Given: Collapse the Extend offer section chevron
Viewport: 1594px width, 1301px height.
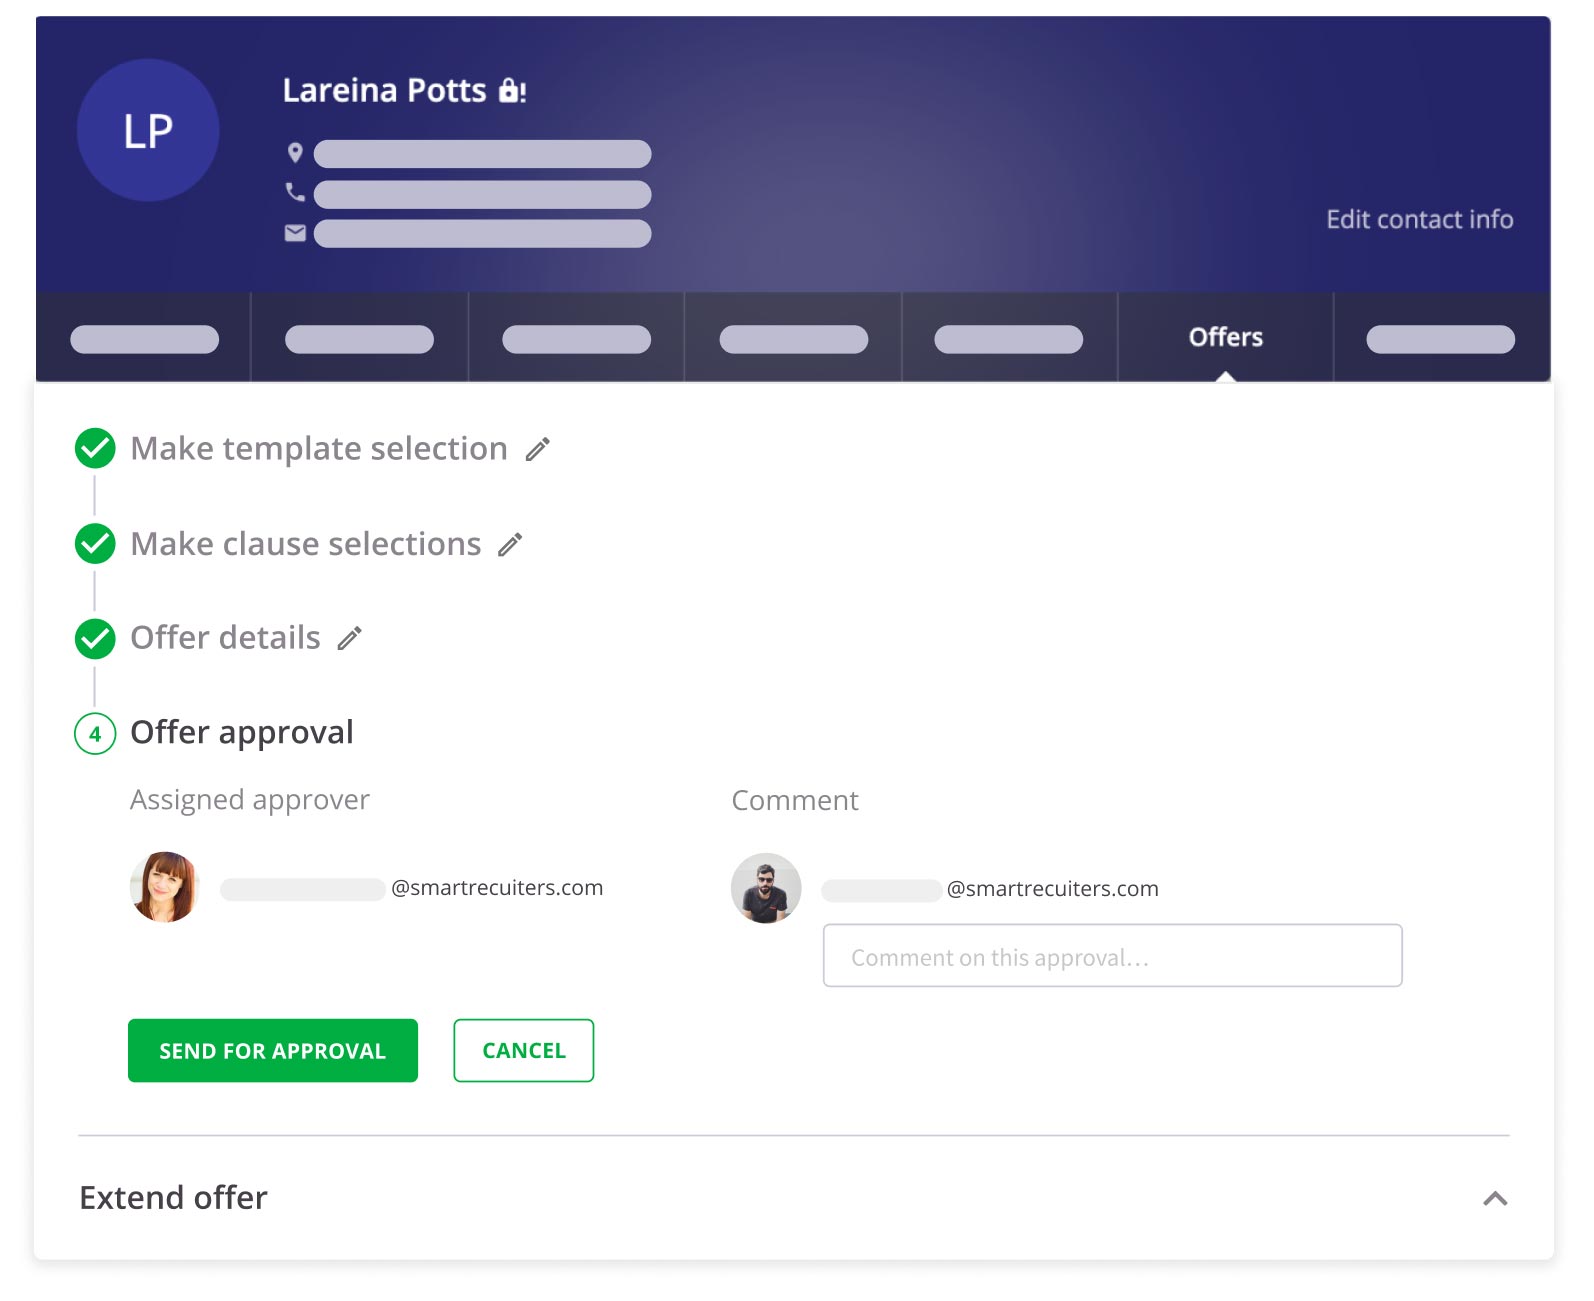Looking at the screenshot, I should point(1495,1198).
